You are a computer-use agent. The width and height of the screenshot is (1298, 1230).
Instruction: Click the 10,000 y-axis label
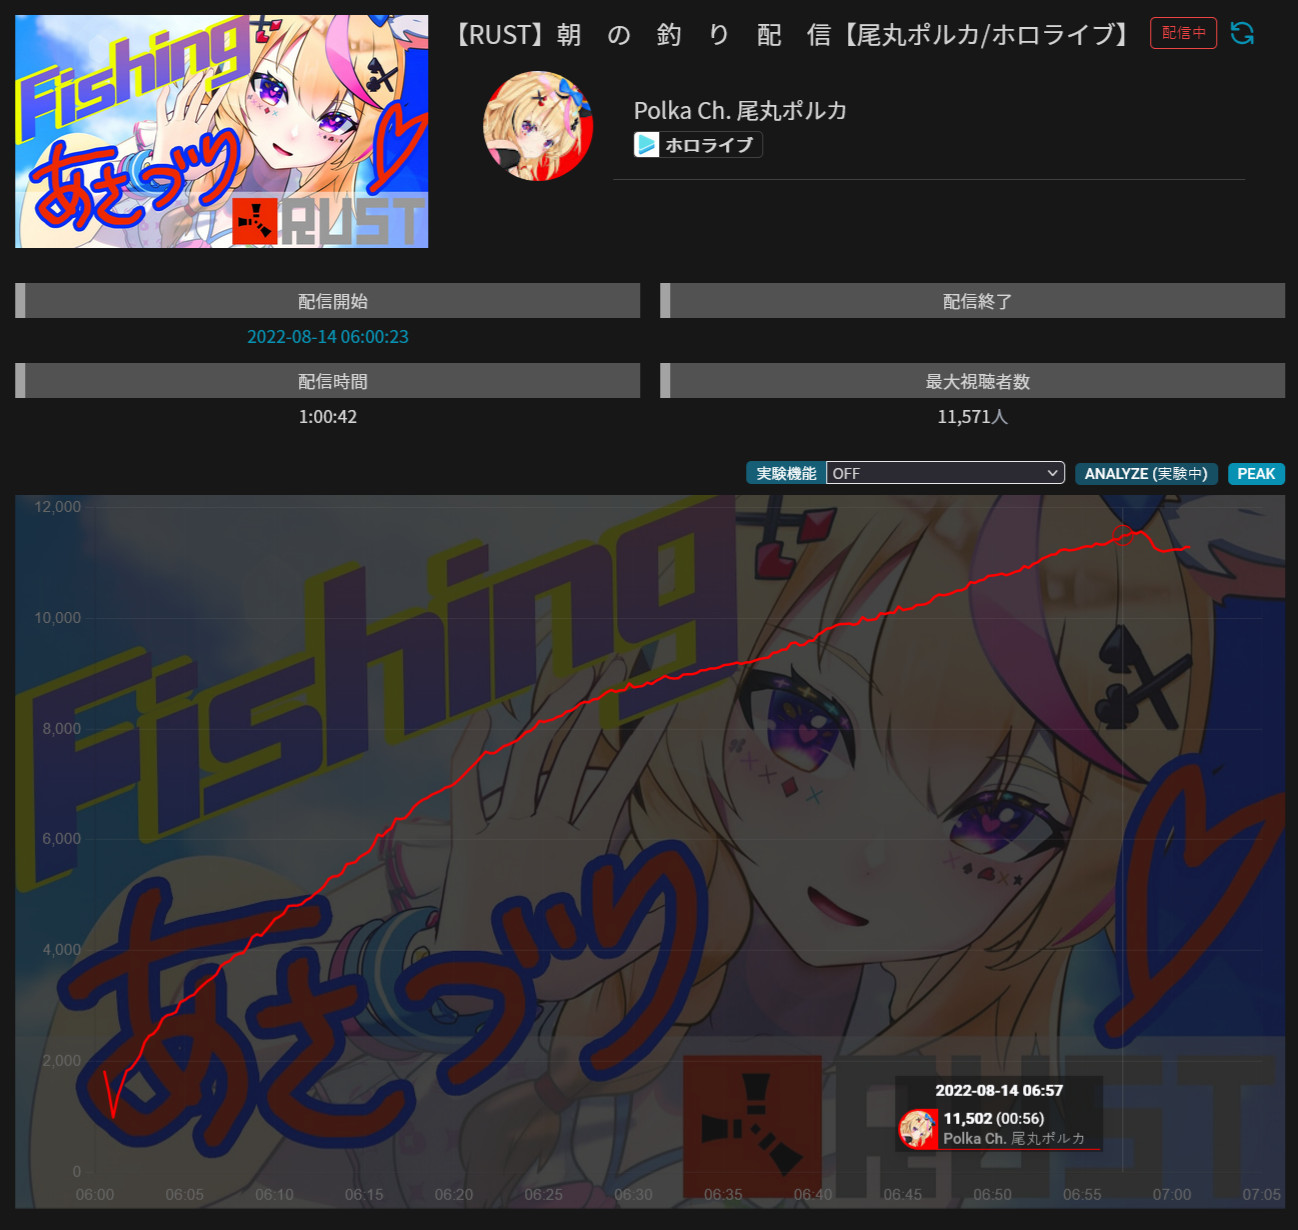(x=58, y=618)
